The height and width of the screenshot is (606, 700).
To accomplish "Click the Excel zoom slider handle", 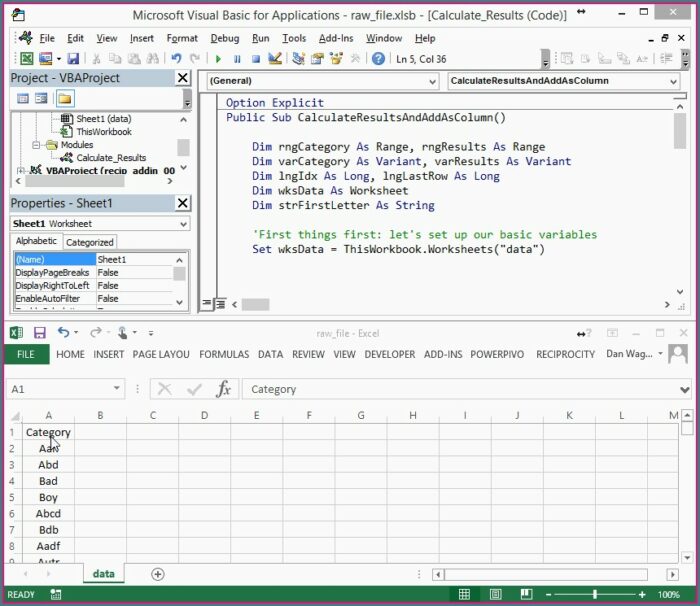I will click(x=595, y=594).
